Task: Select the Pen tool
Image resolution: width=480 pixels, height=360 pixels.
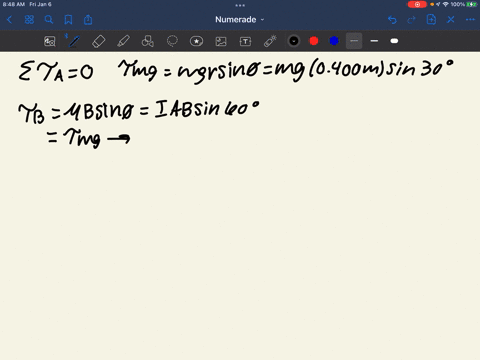Action: (x=74, y=41)
